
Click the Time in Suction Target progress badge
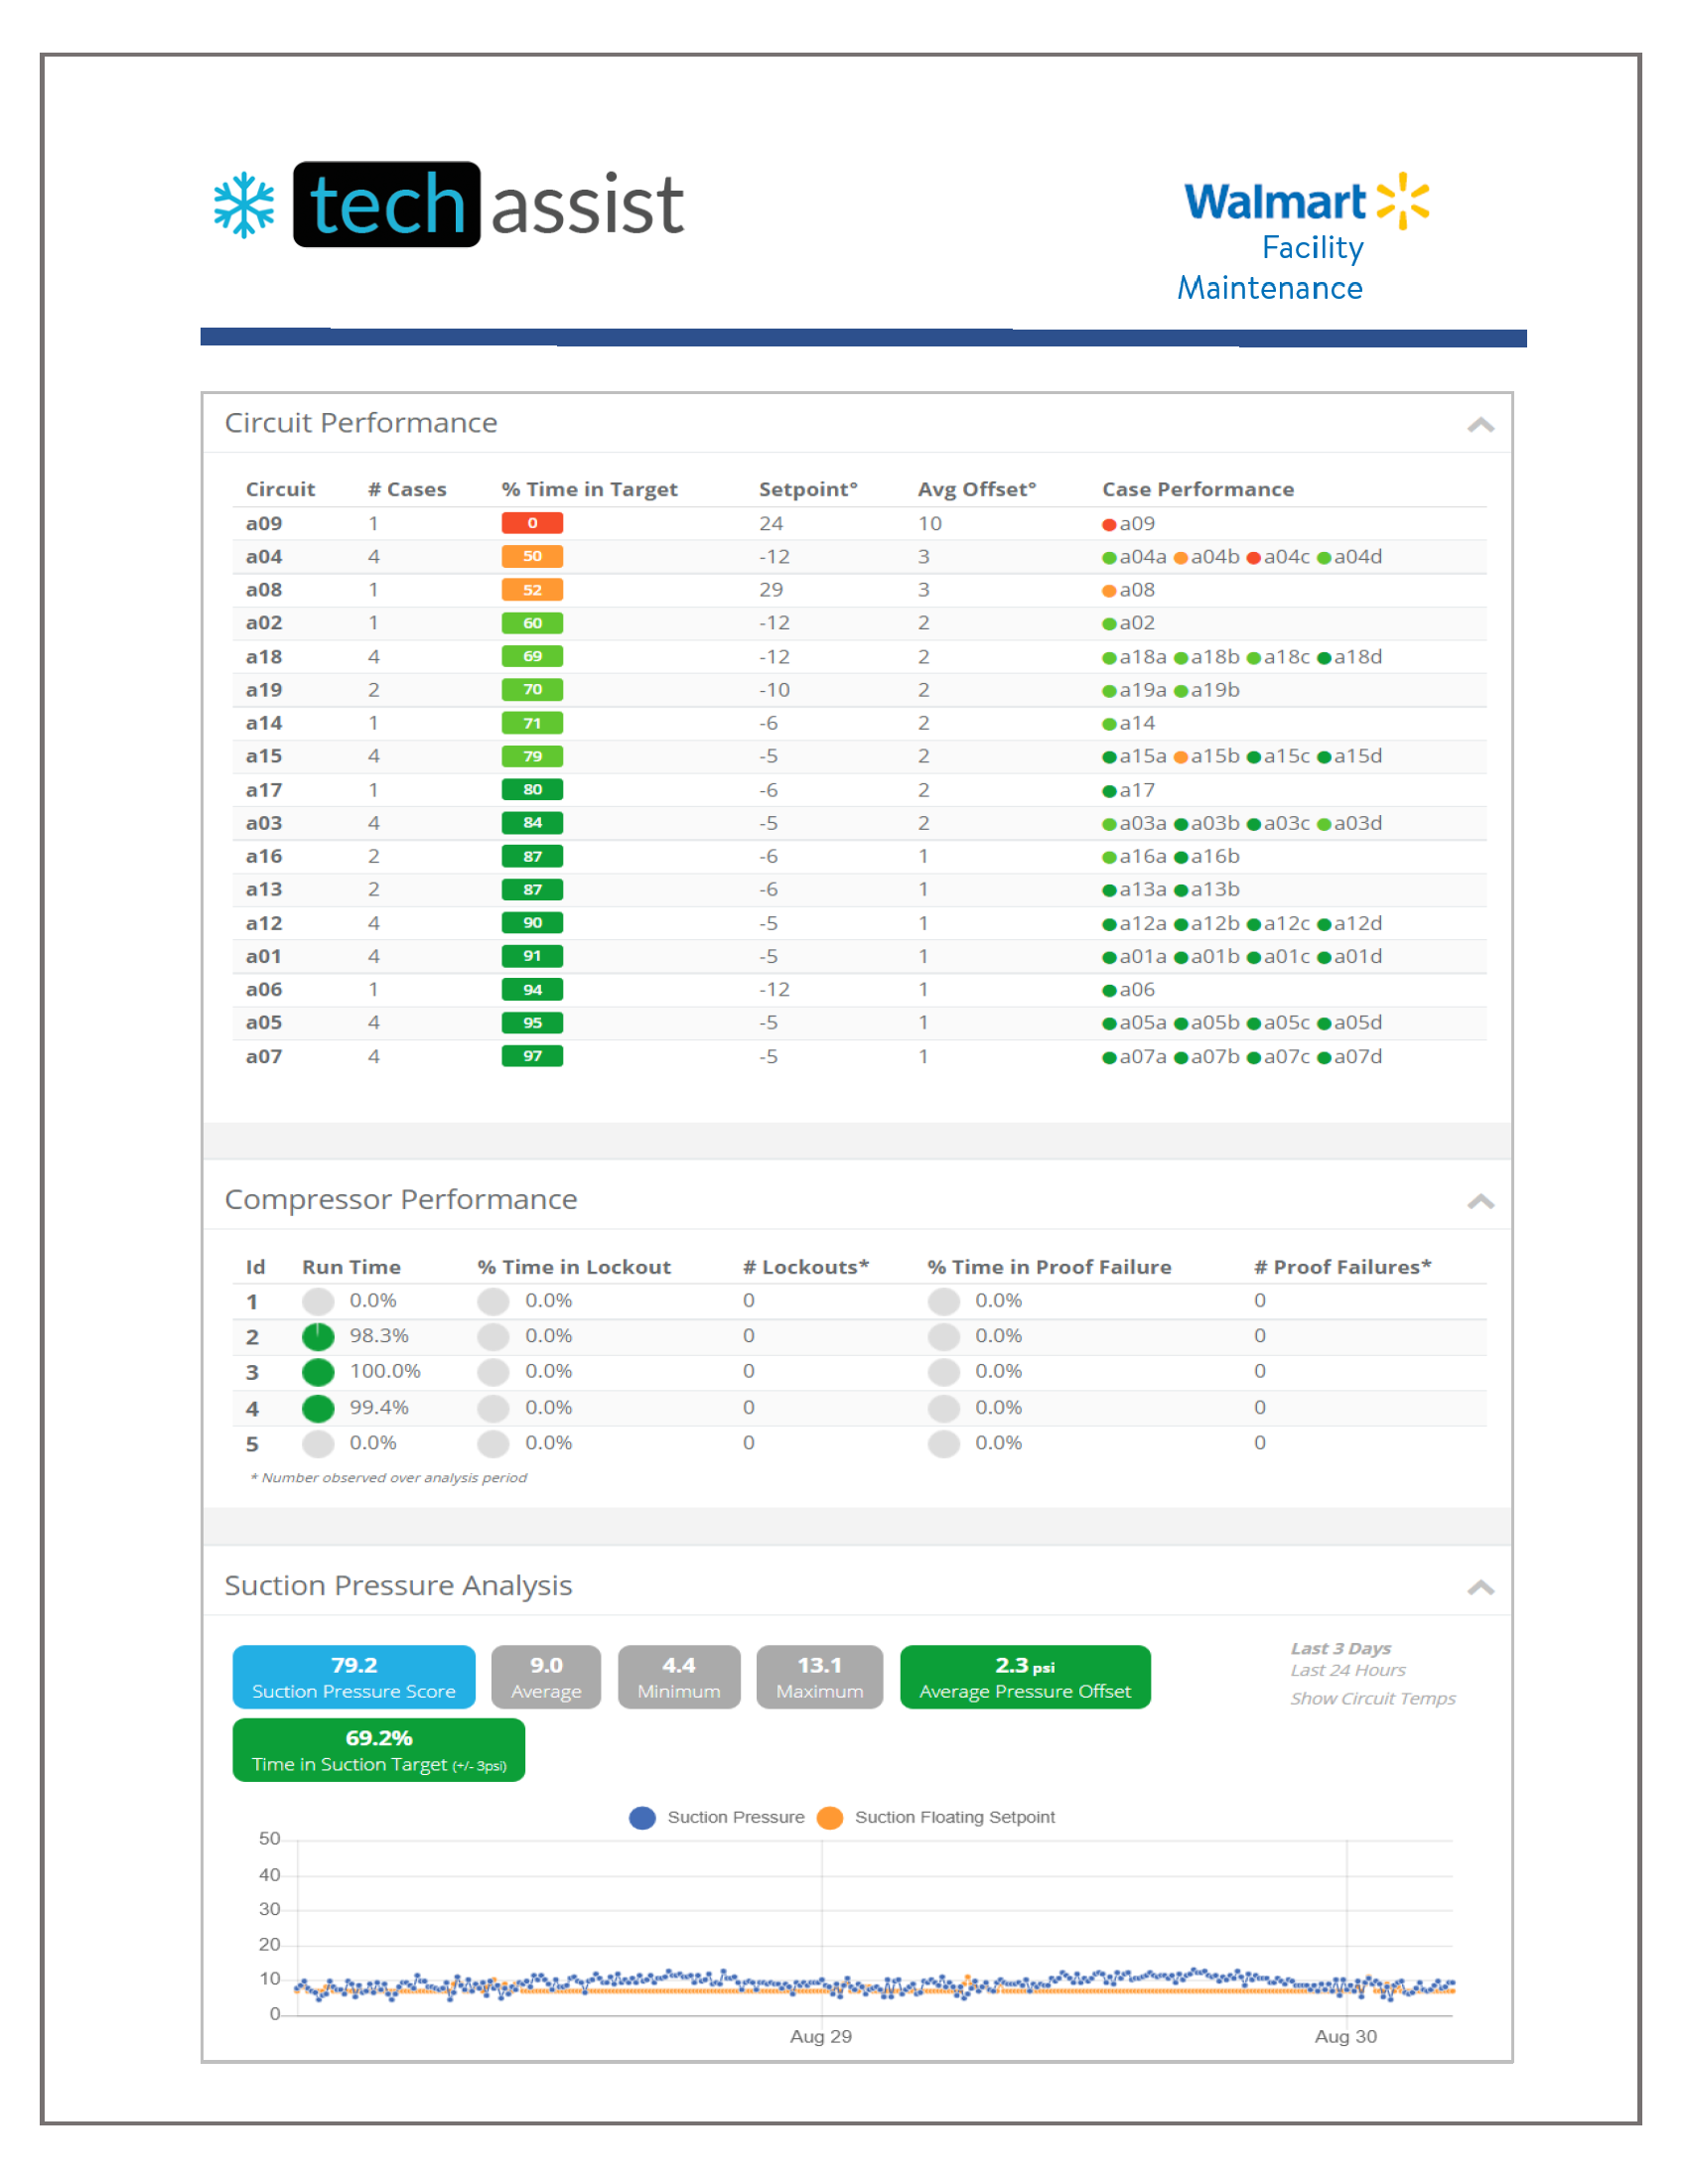(x=379, y=1749)
